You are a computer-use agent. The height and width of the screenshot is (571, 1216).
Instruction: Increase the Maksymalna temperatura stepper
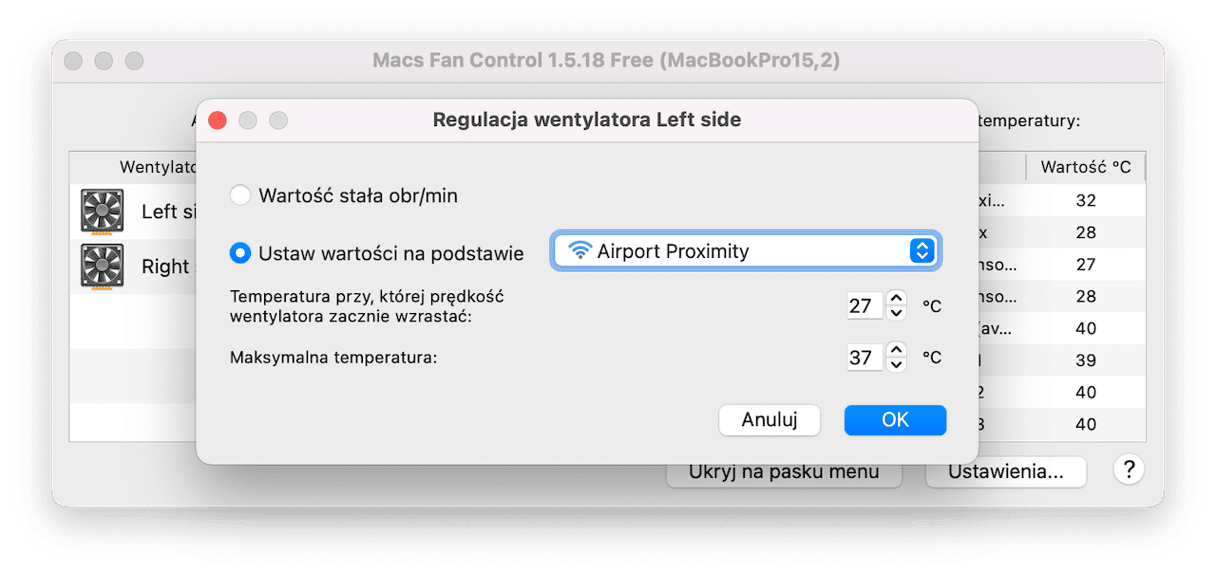click(897, 349)
